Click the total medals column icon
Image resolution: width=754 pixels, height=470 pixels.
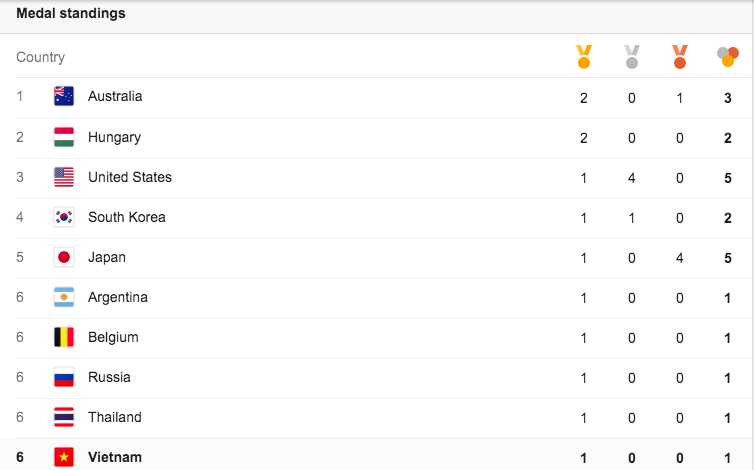pos(728,57)
